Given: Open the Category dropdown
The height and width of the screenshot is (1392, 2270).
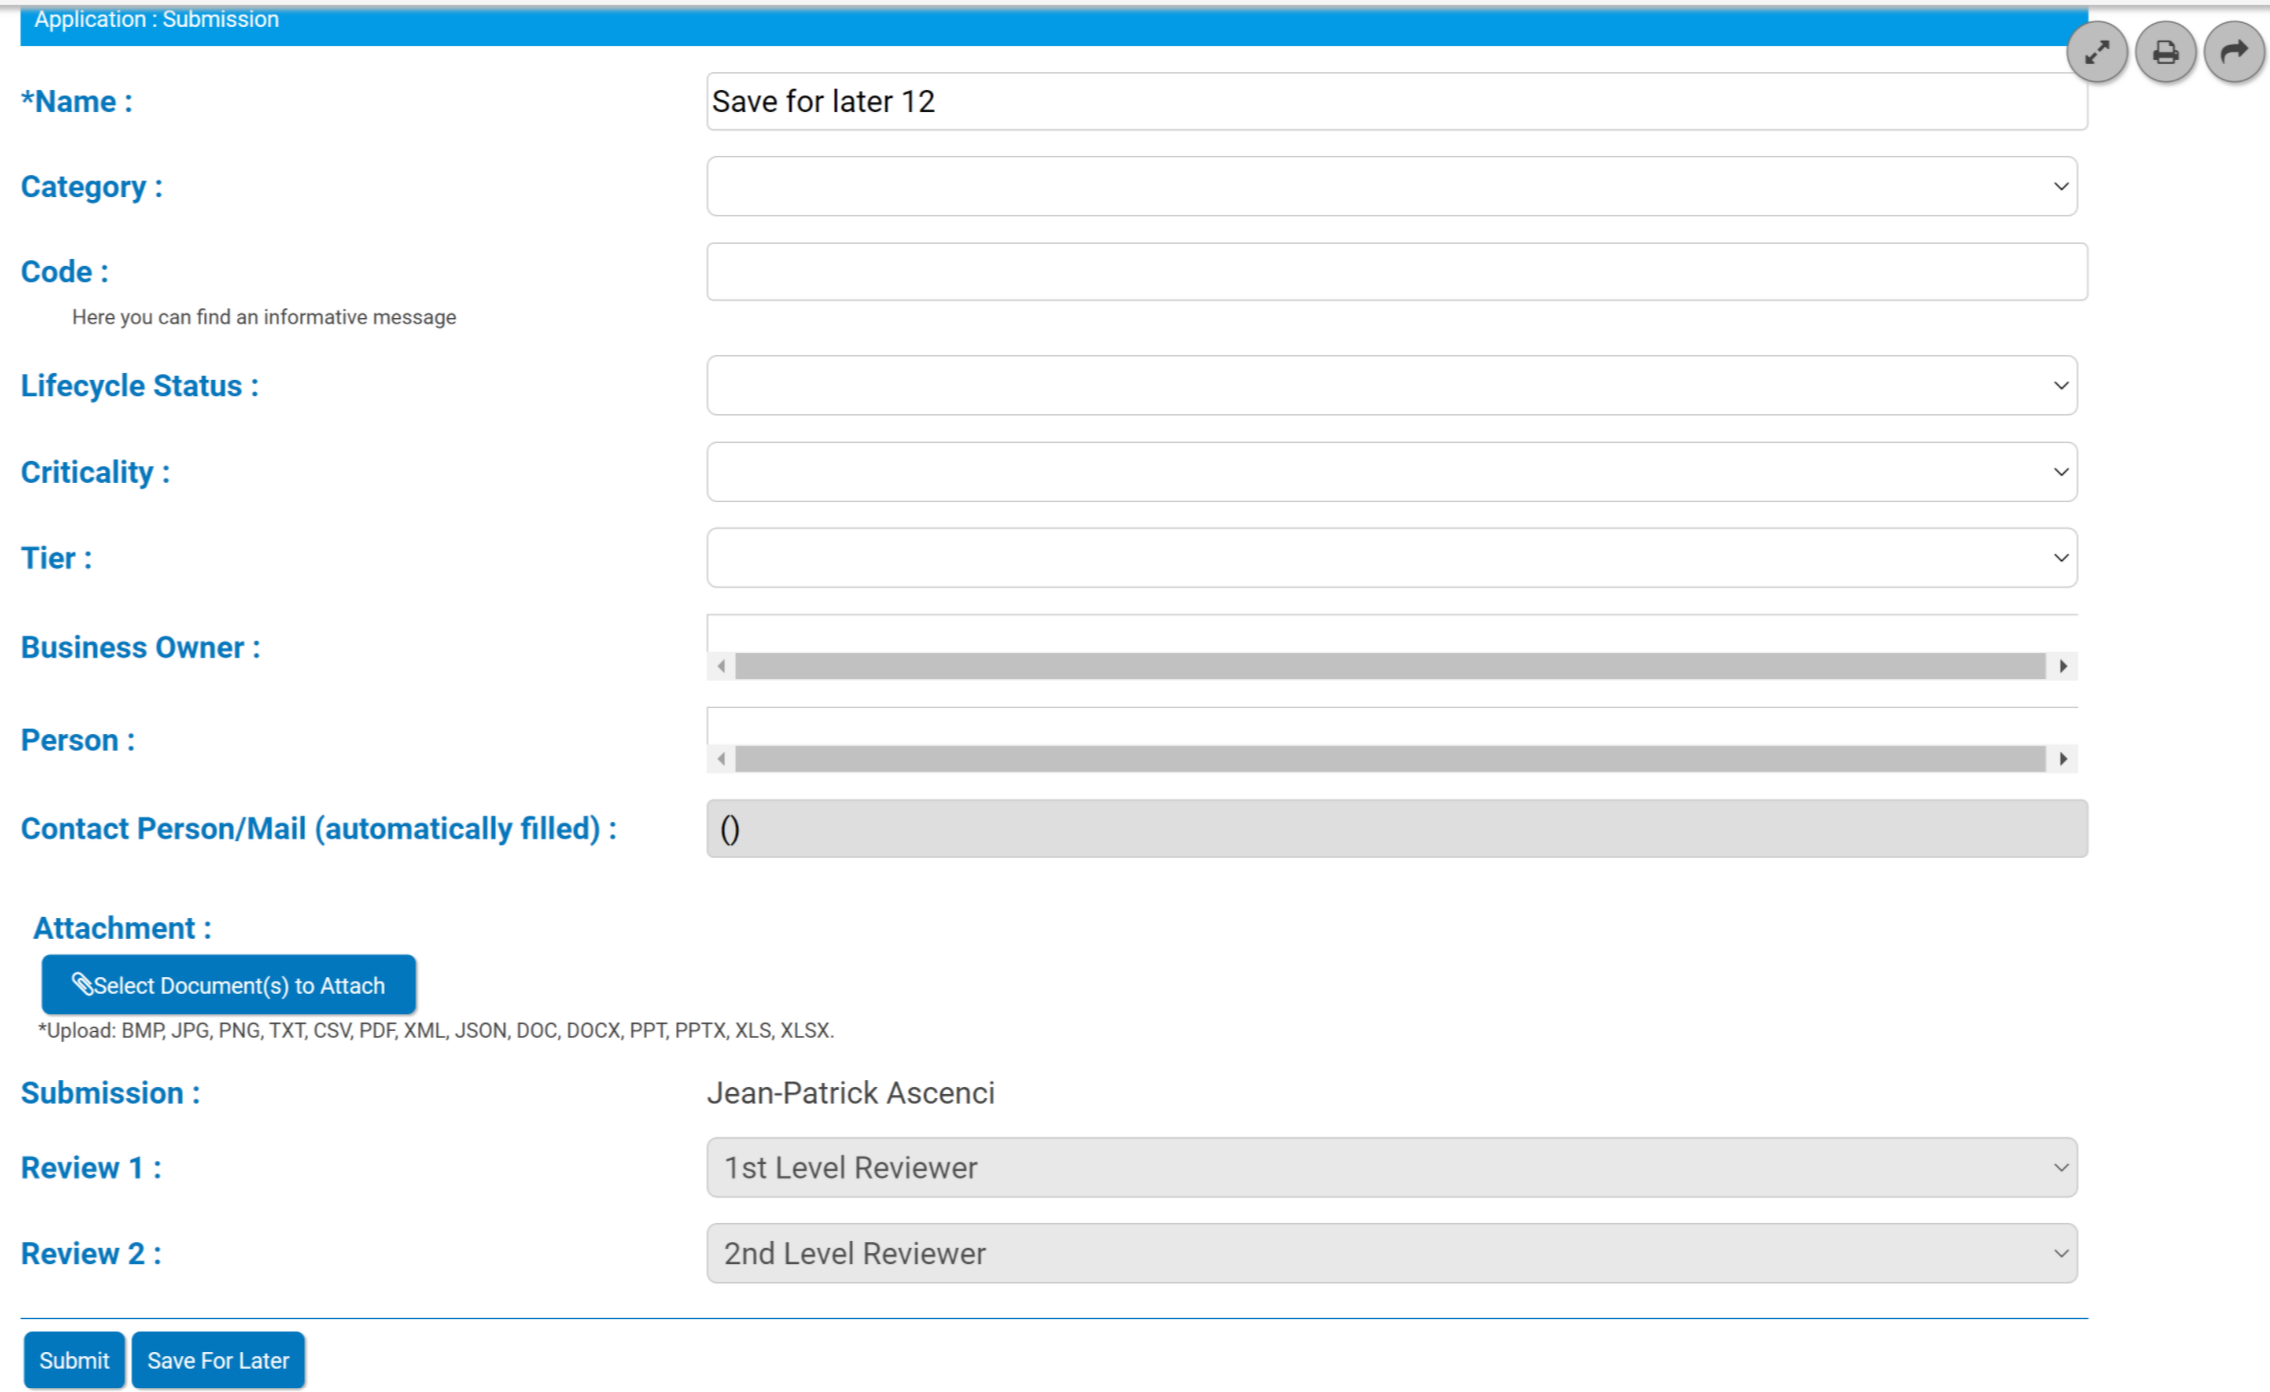Looking at the screenshot, I should pos(1391,187).
